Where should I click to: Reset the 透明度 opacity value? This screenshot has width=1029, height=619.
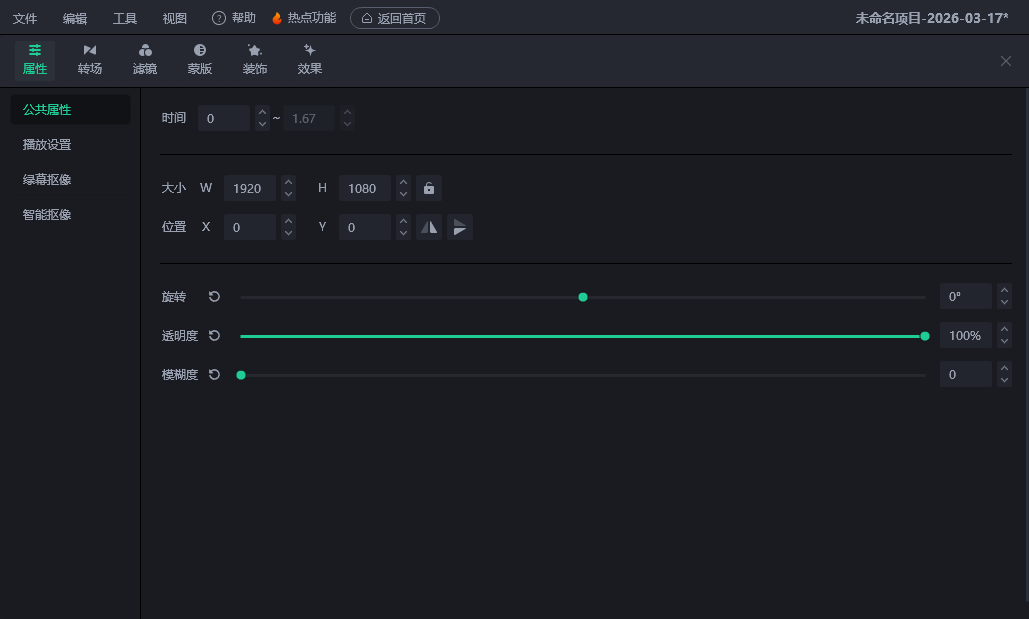214,336
